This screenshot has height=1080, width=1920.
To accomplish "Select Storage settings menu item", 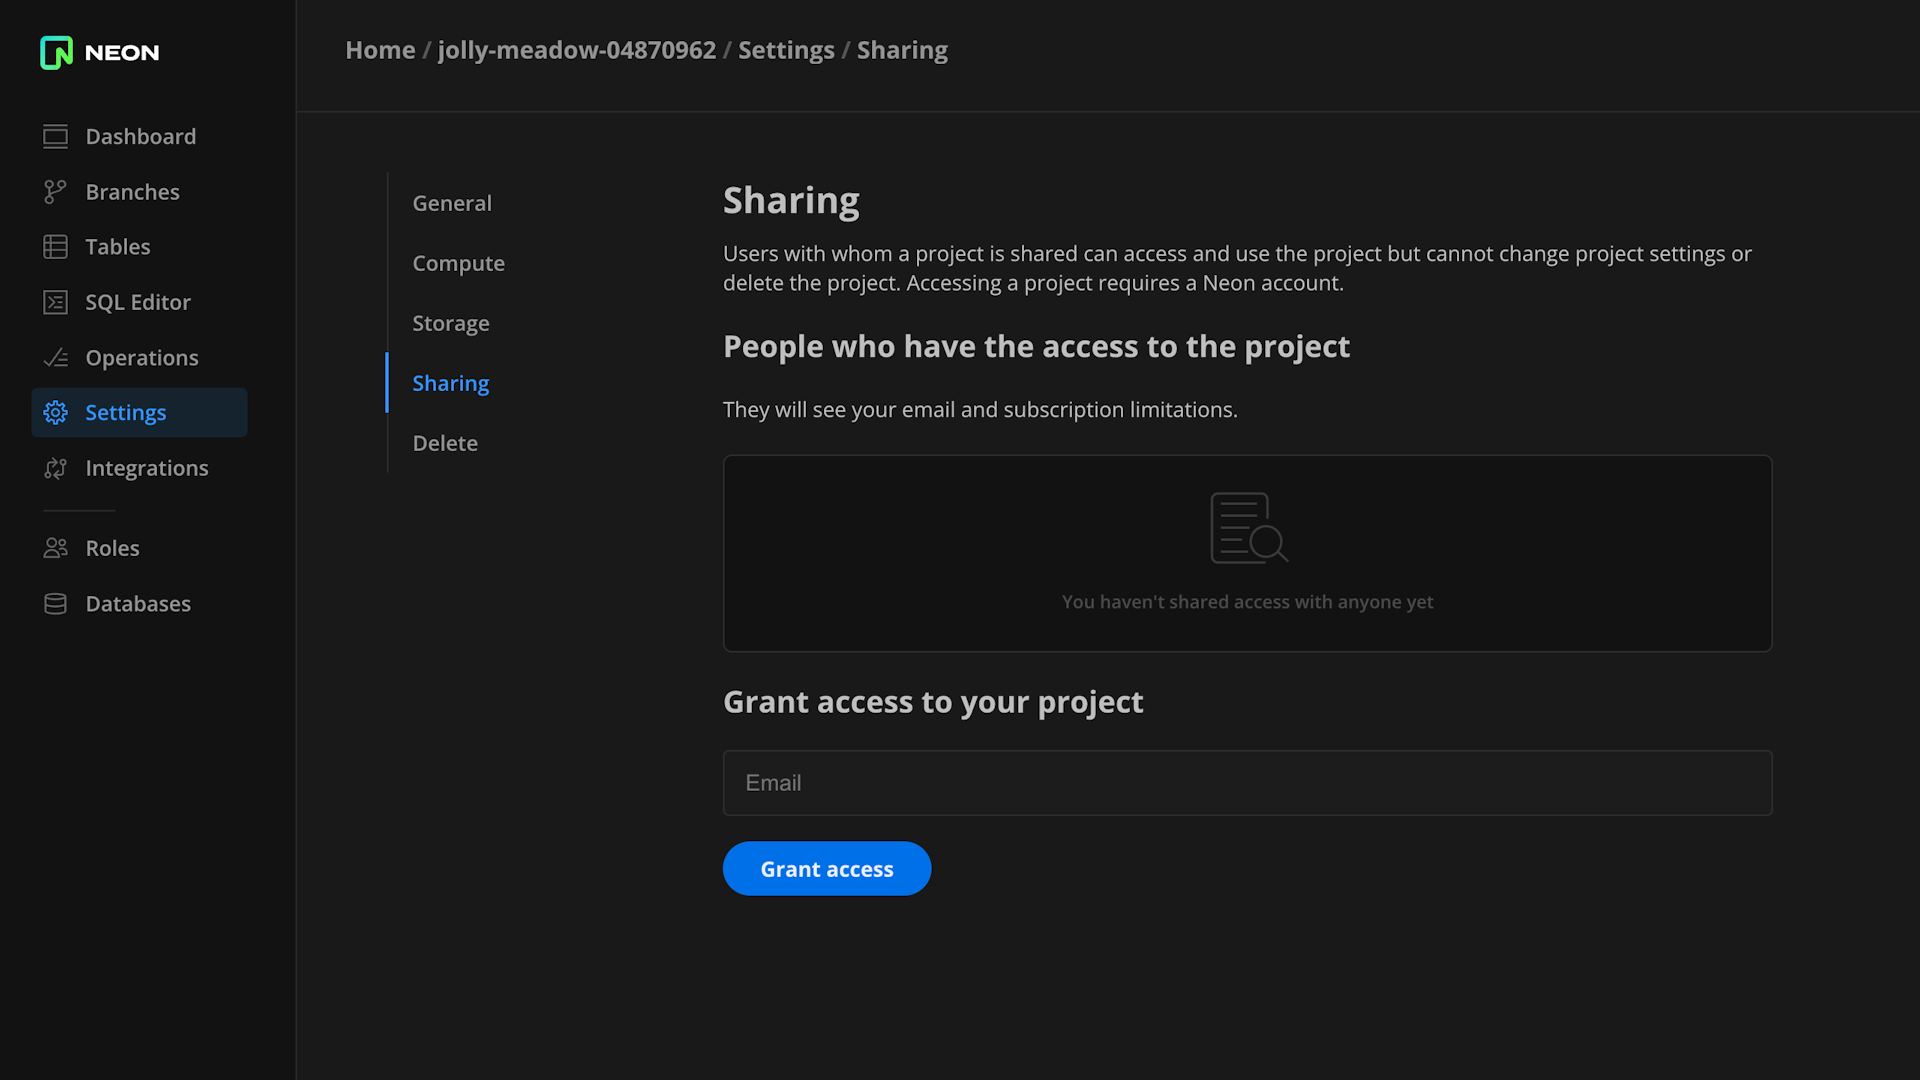I will point(450,322).
